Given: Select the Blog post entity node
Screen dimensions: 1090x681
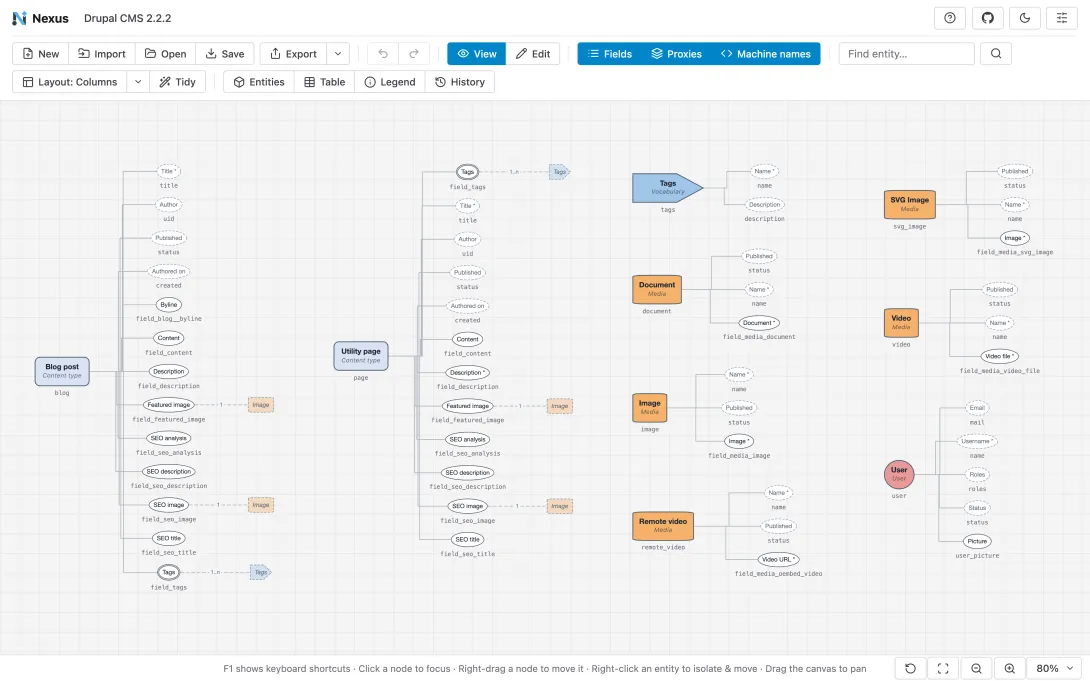Looking at the screenshot, I should tap(62, 371).
